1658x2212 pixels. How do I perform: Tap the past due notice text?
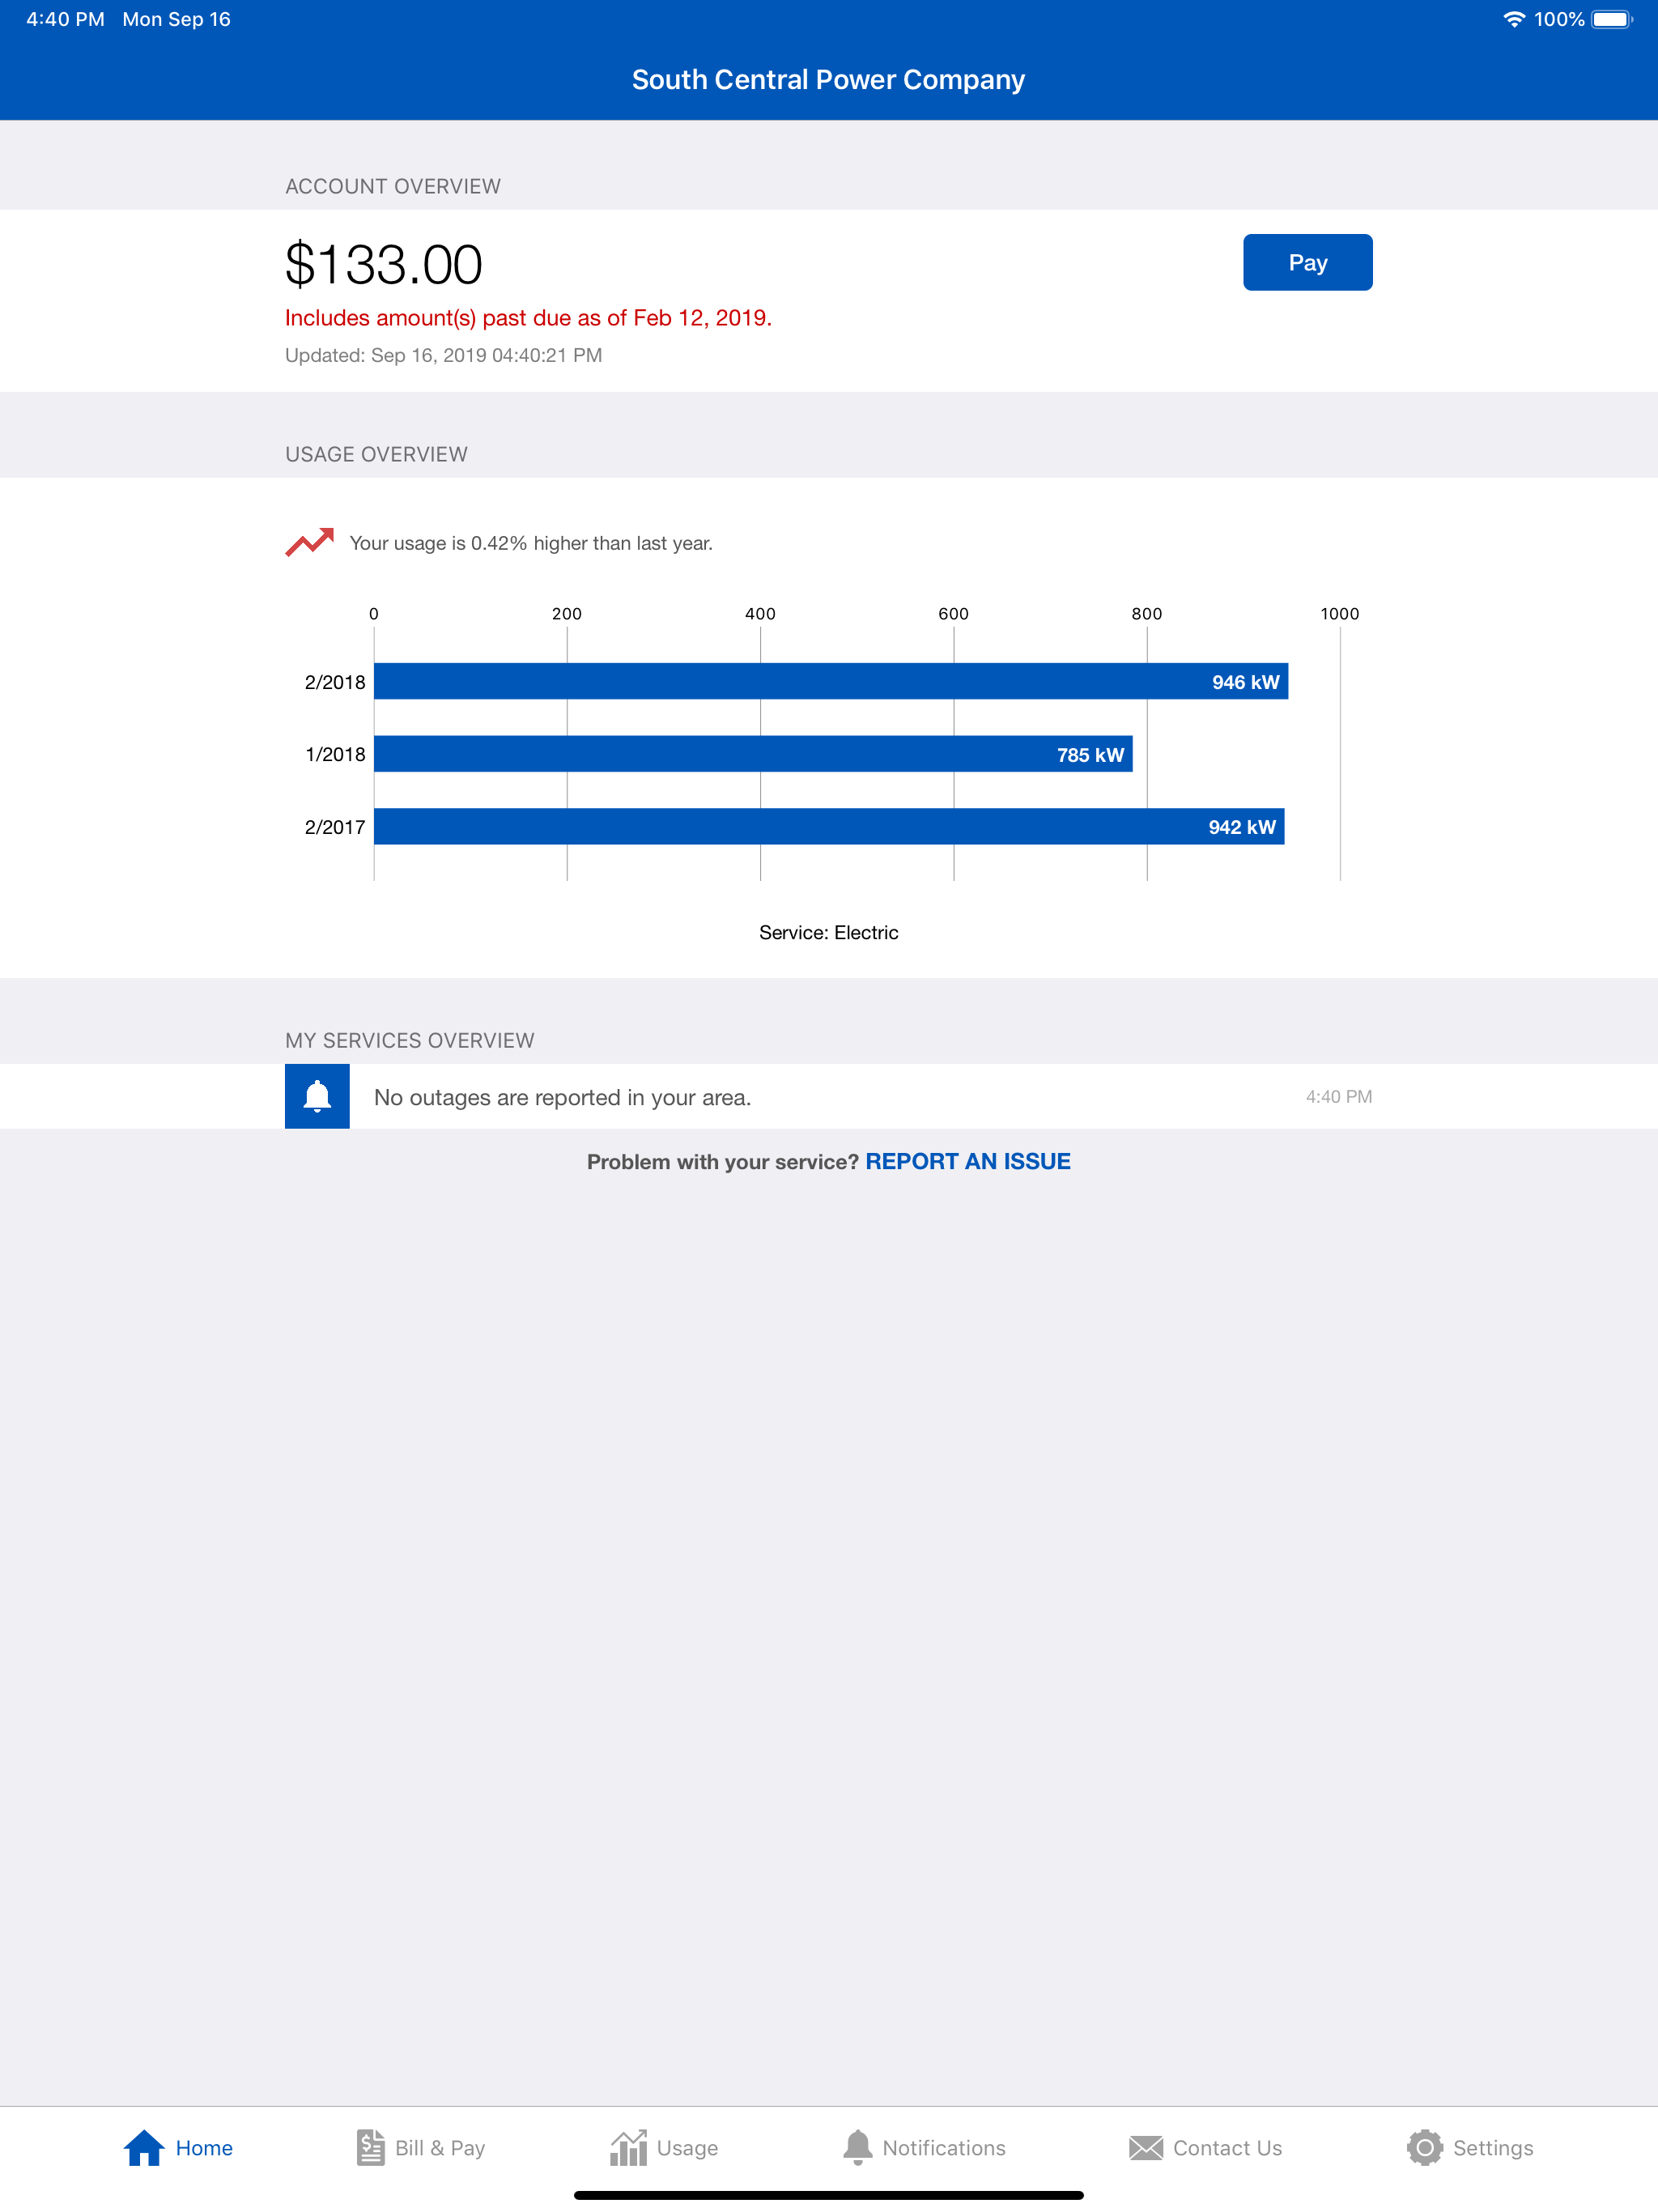point(528,318)
